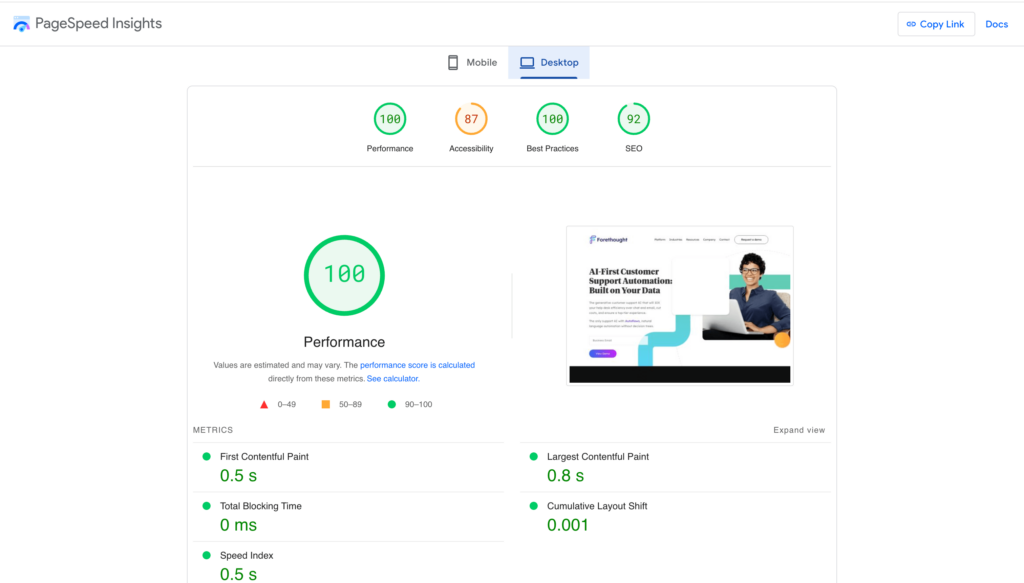The width and height of the screenshot is (1024, 583).
Task: Jump to the SEO score gauge 92
Action: pos(633,119)
